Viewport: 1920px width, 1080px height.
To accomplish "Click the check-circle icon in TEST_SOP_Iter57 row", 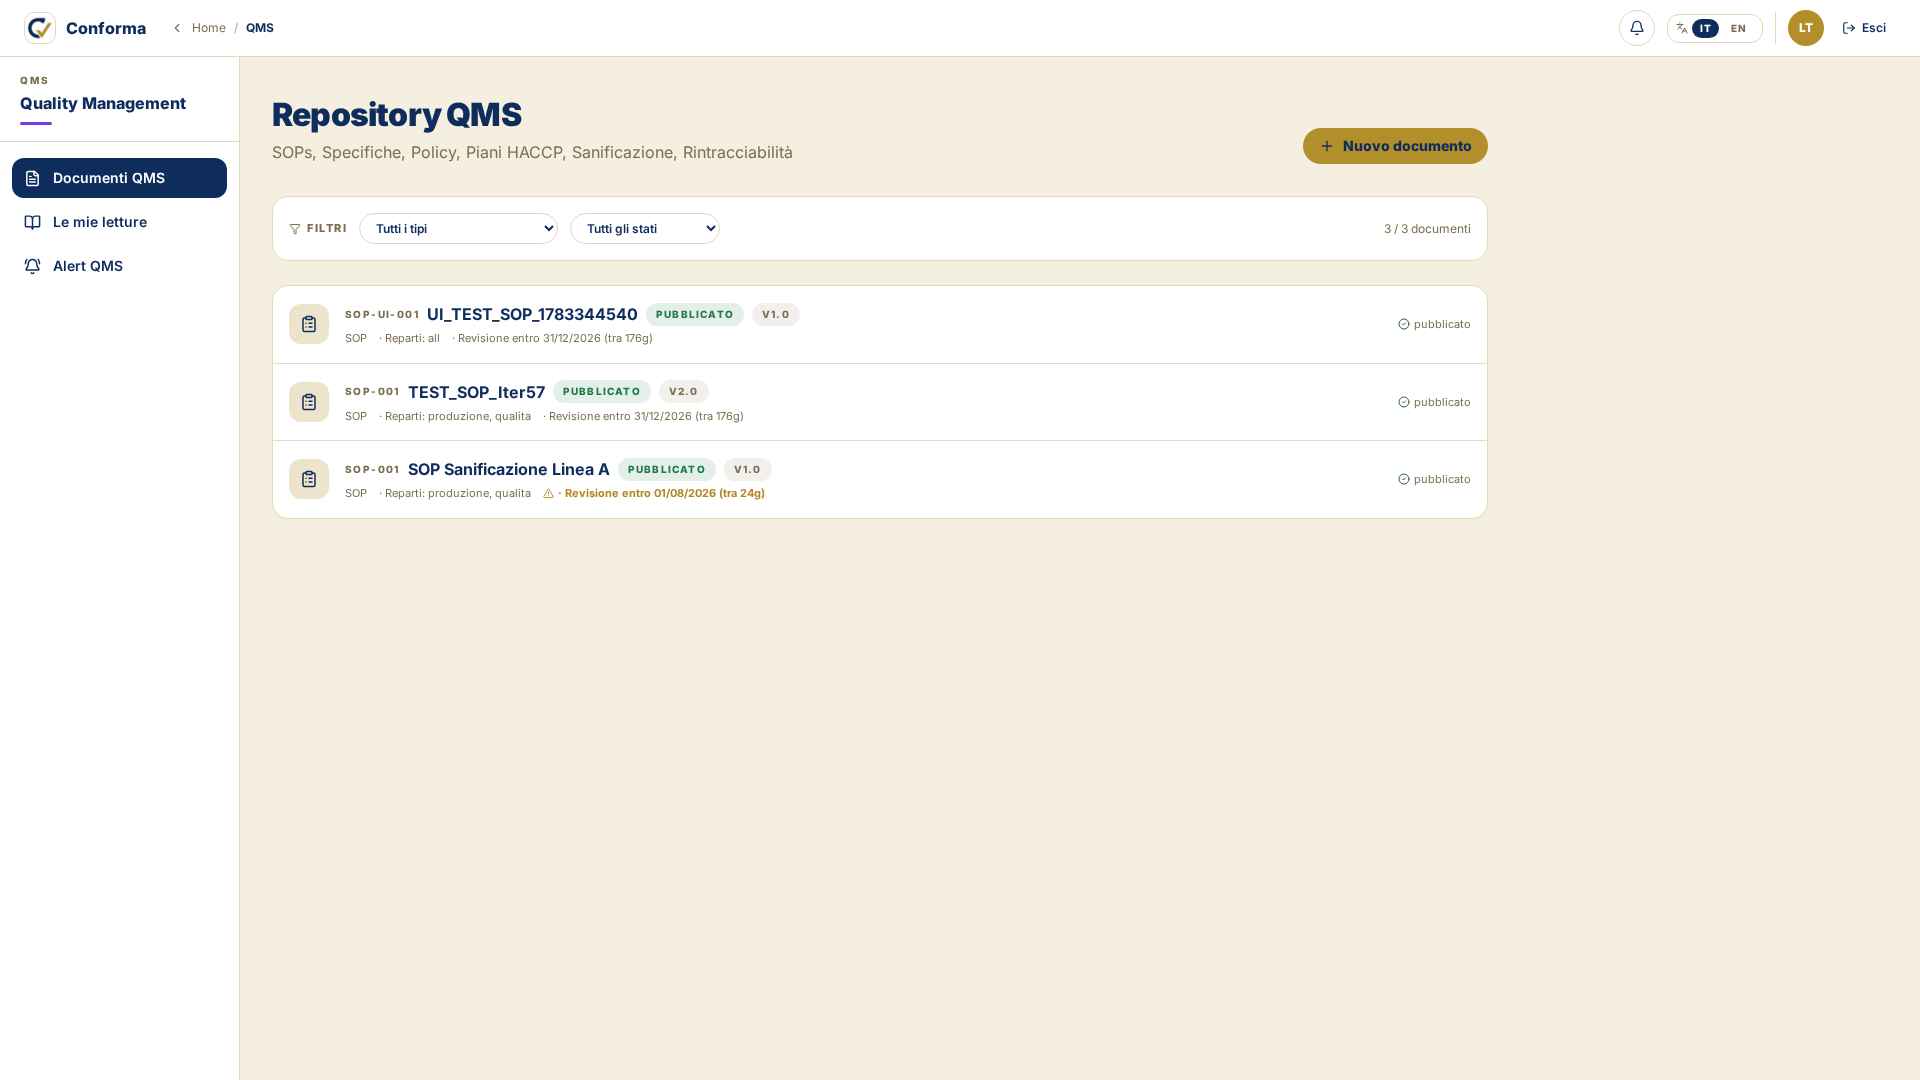I will pos(1404,402).
